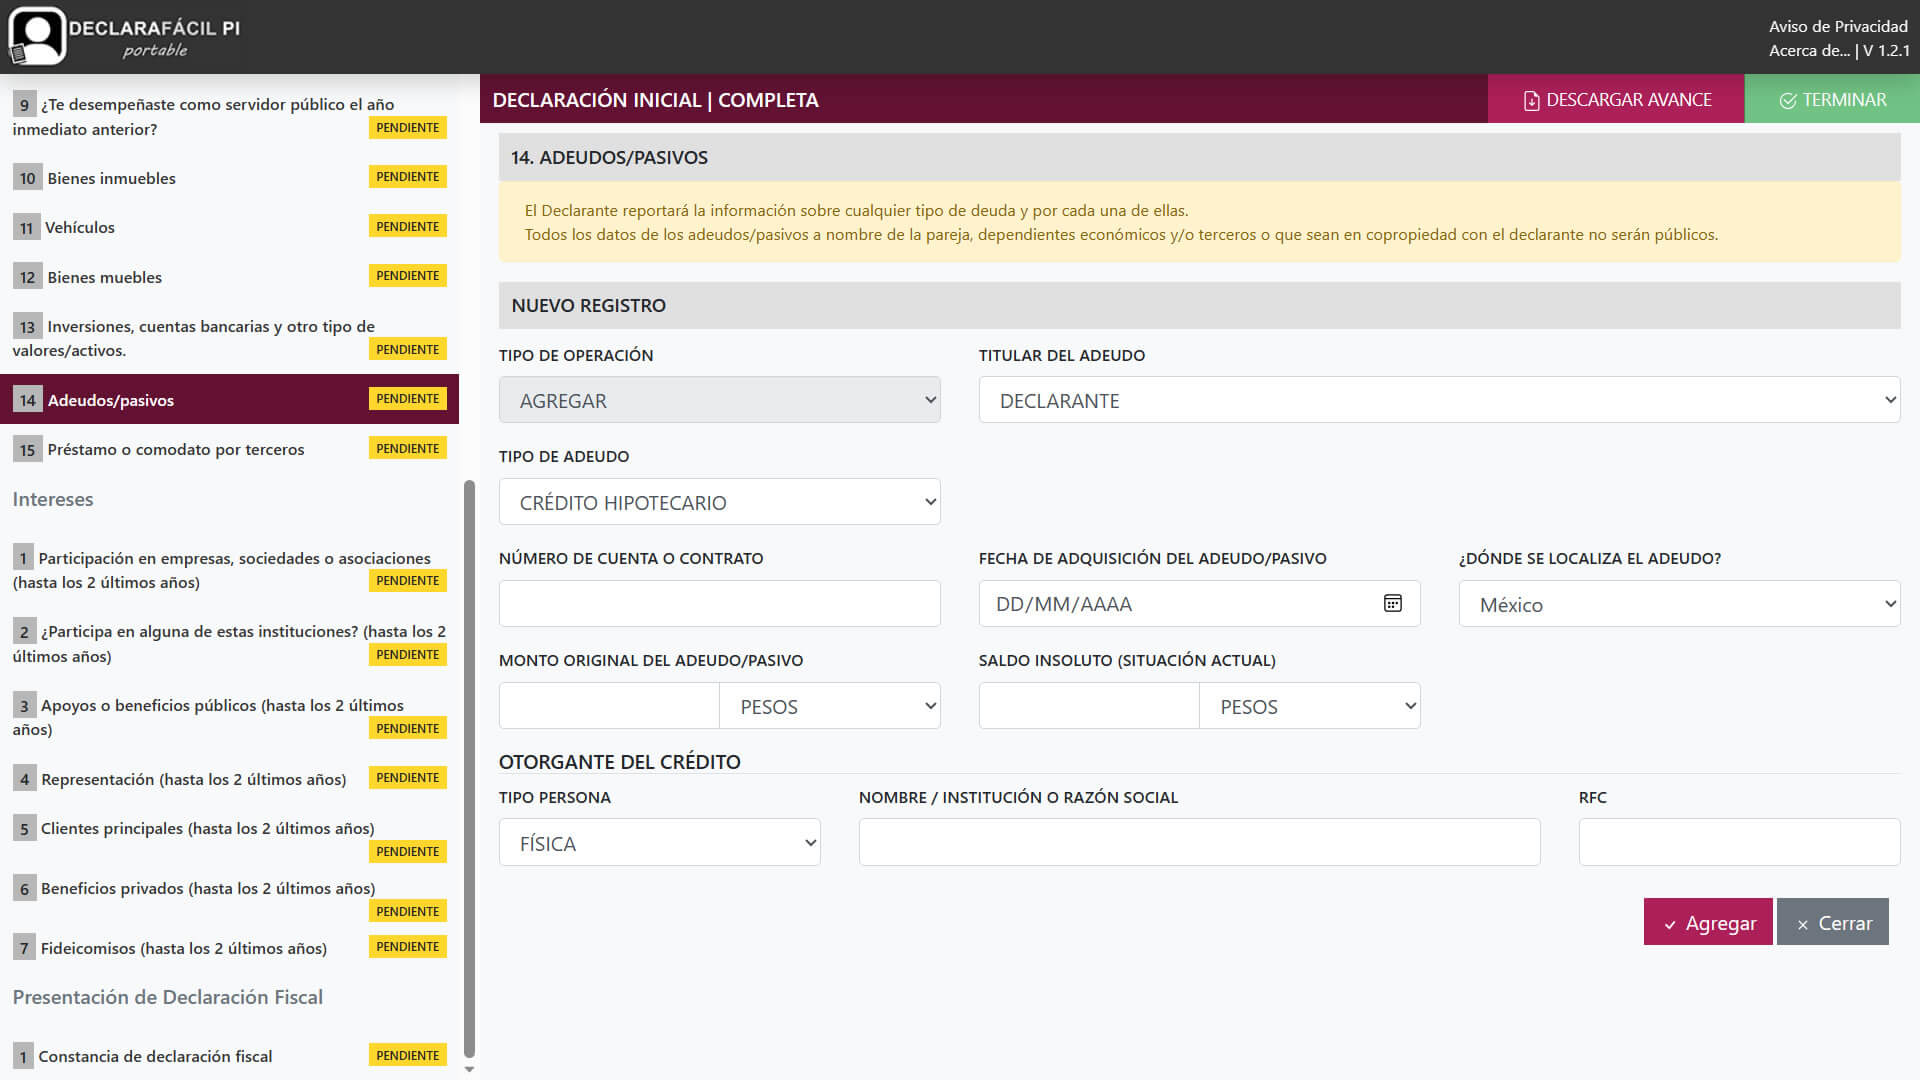Open section 9 servidor público año anterior
The image size is (1920, 1080).
229,116
